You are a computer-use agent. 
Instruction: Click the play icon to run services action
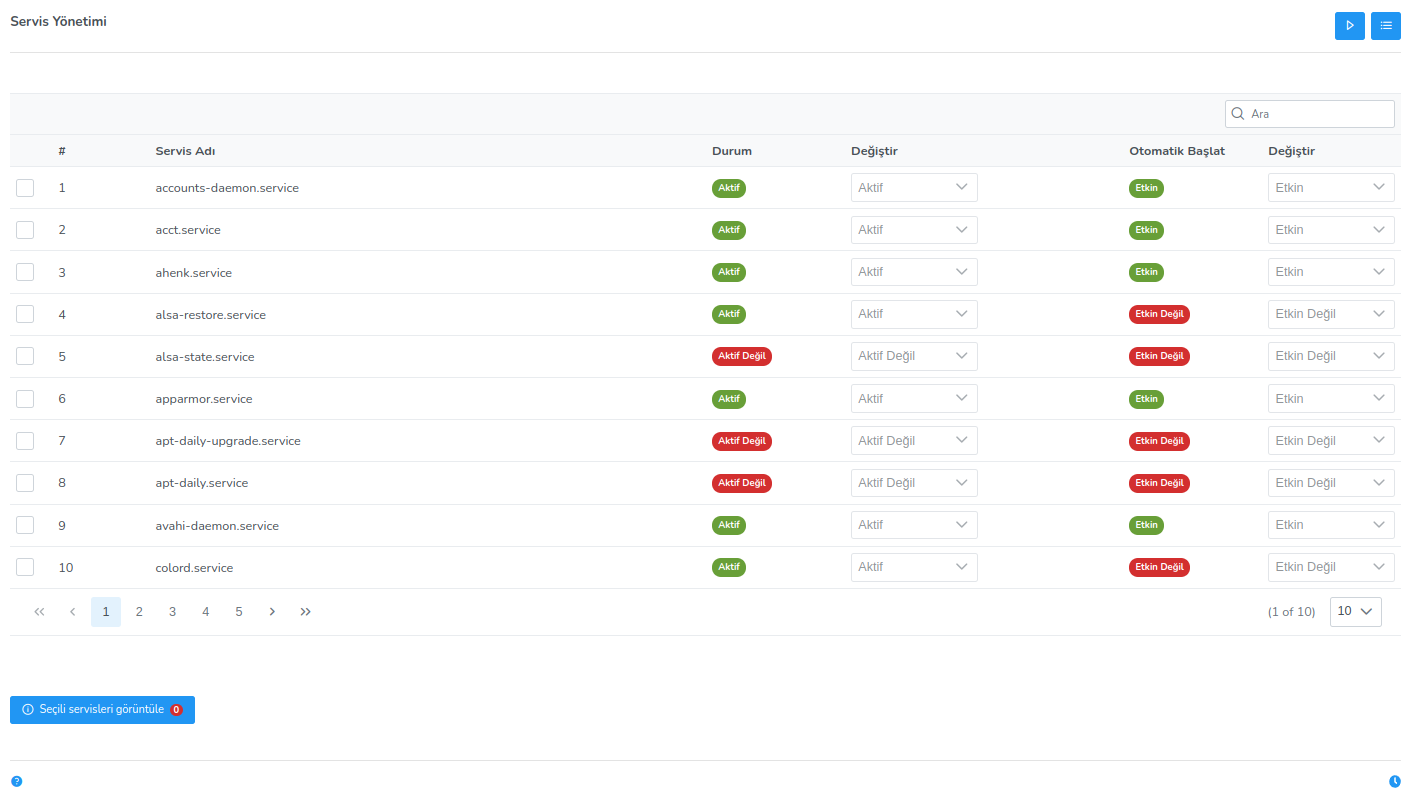pyautogui.click(x=1349, y=25)
